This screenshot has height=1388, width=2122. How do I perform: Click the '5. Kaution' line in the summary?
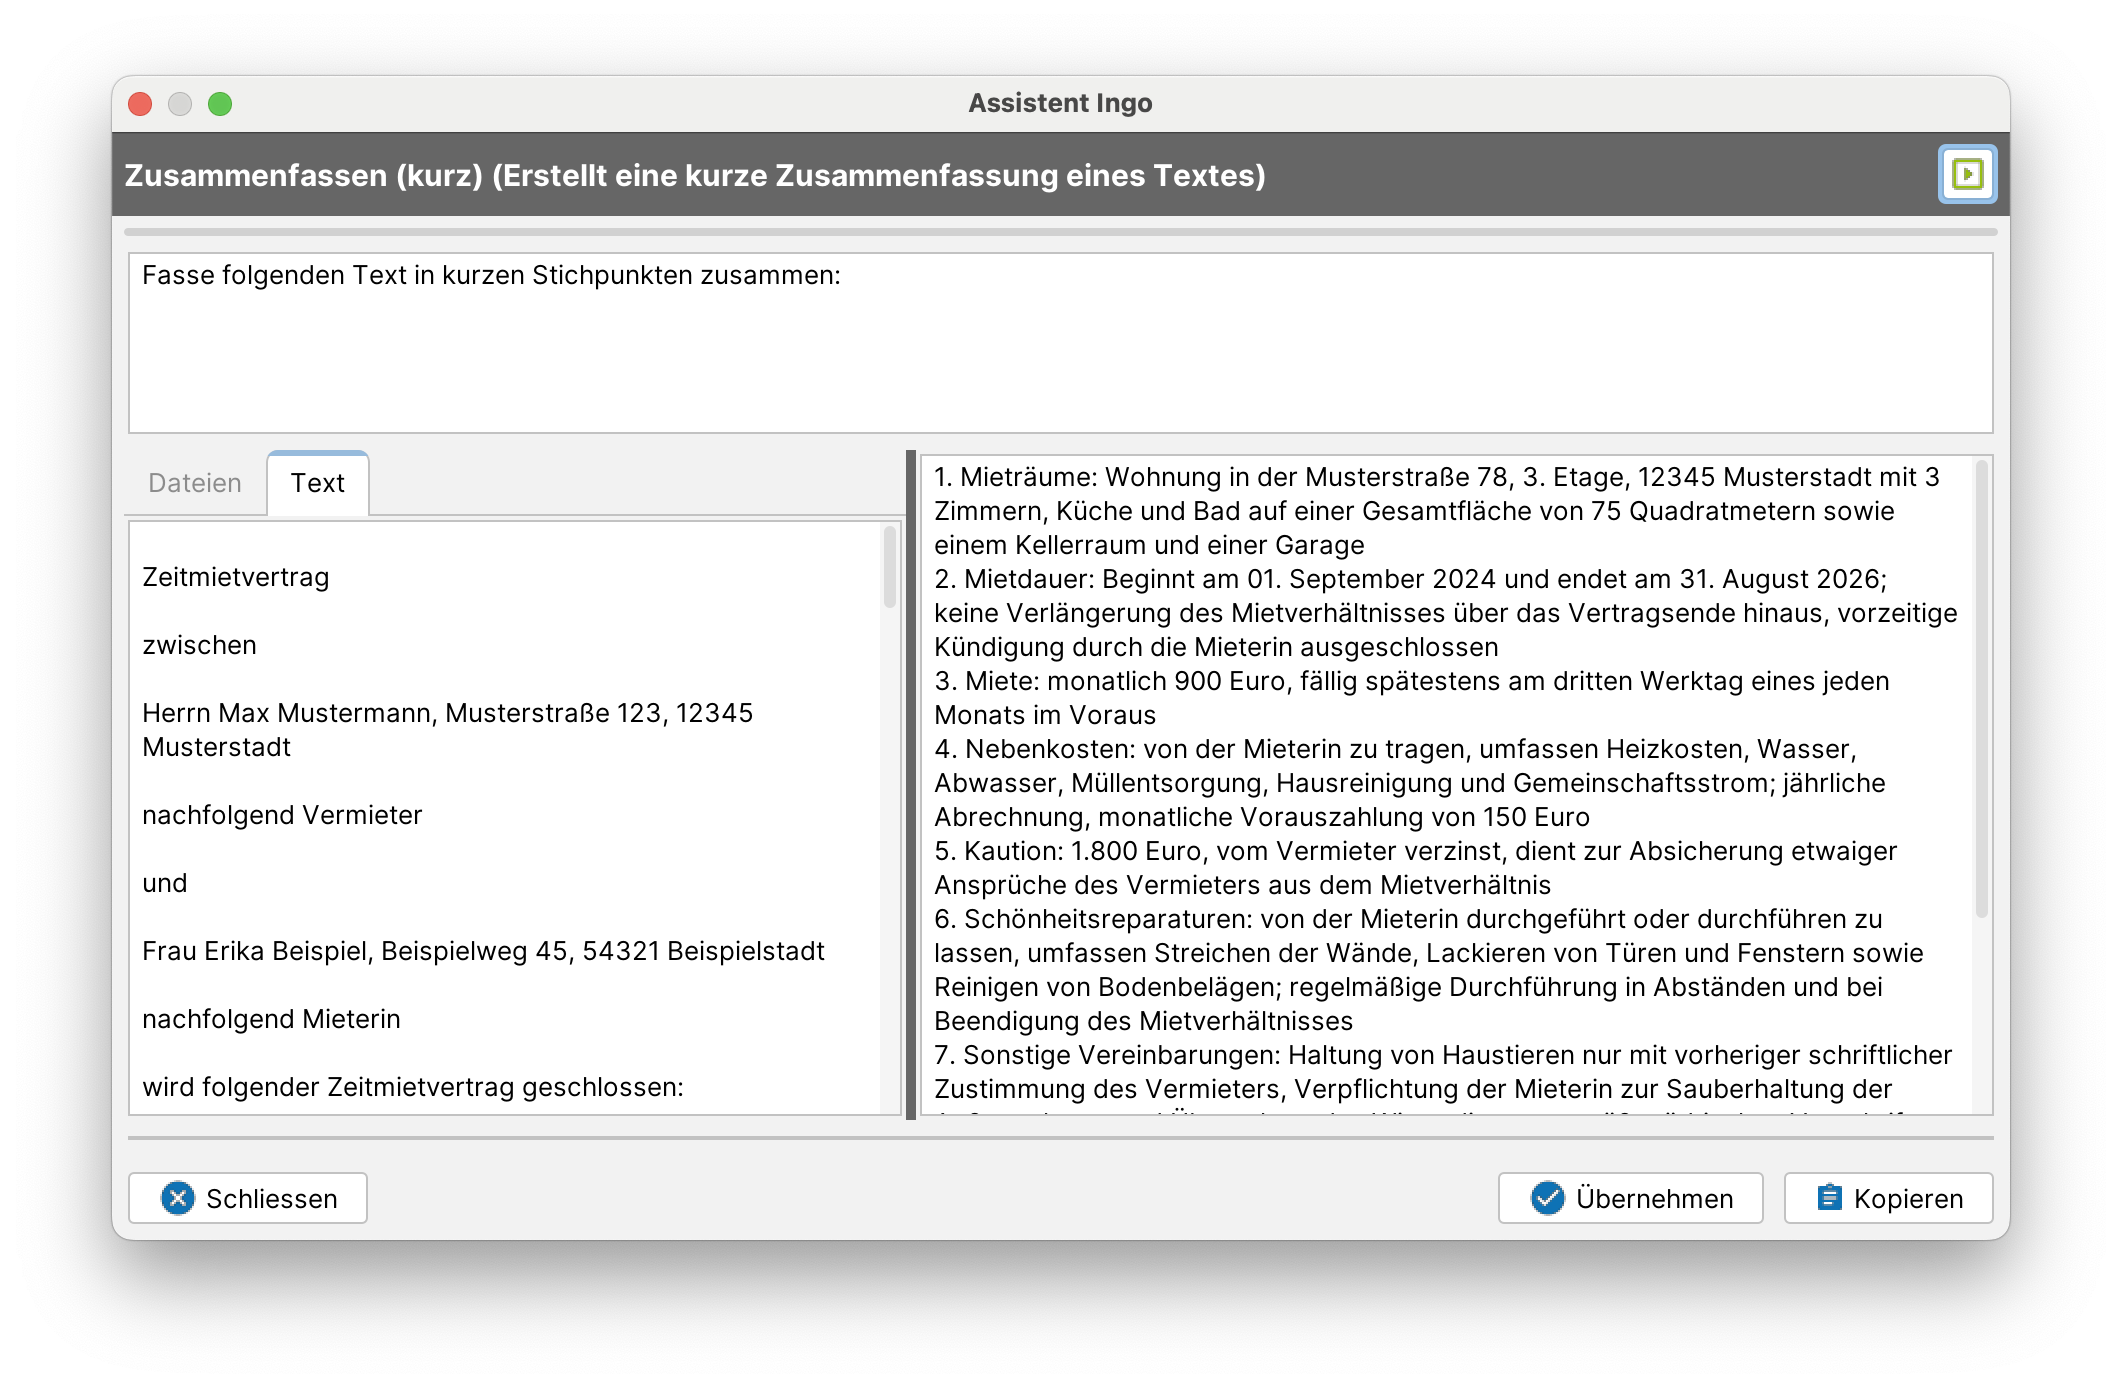pyautogui.click(x=1414, y=852)
